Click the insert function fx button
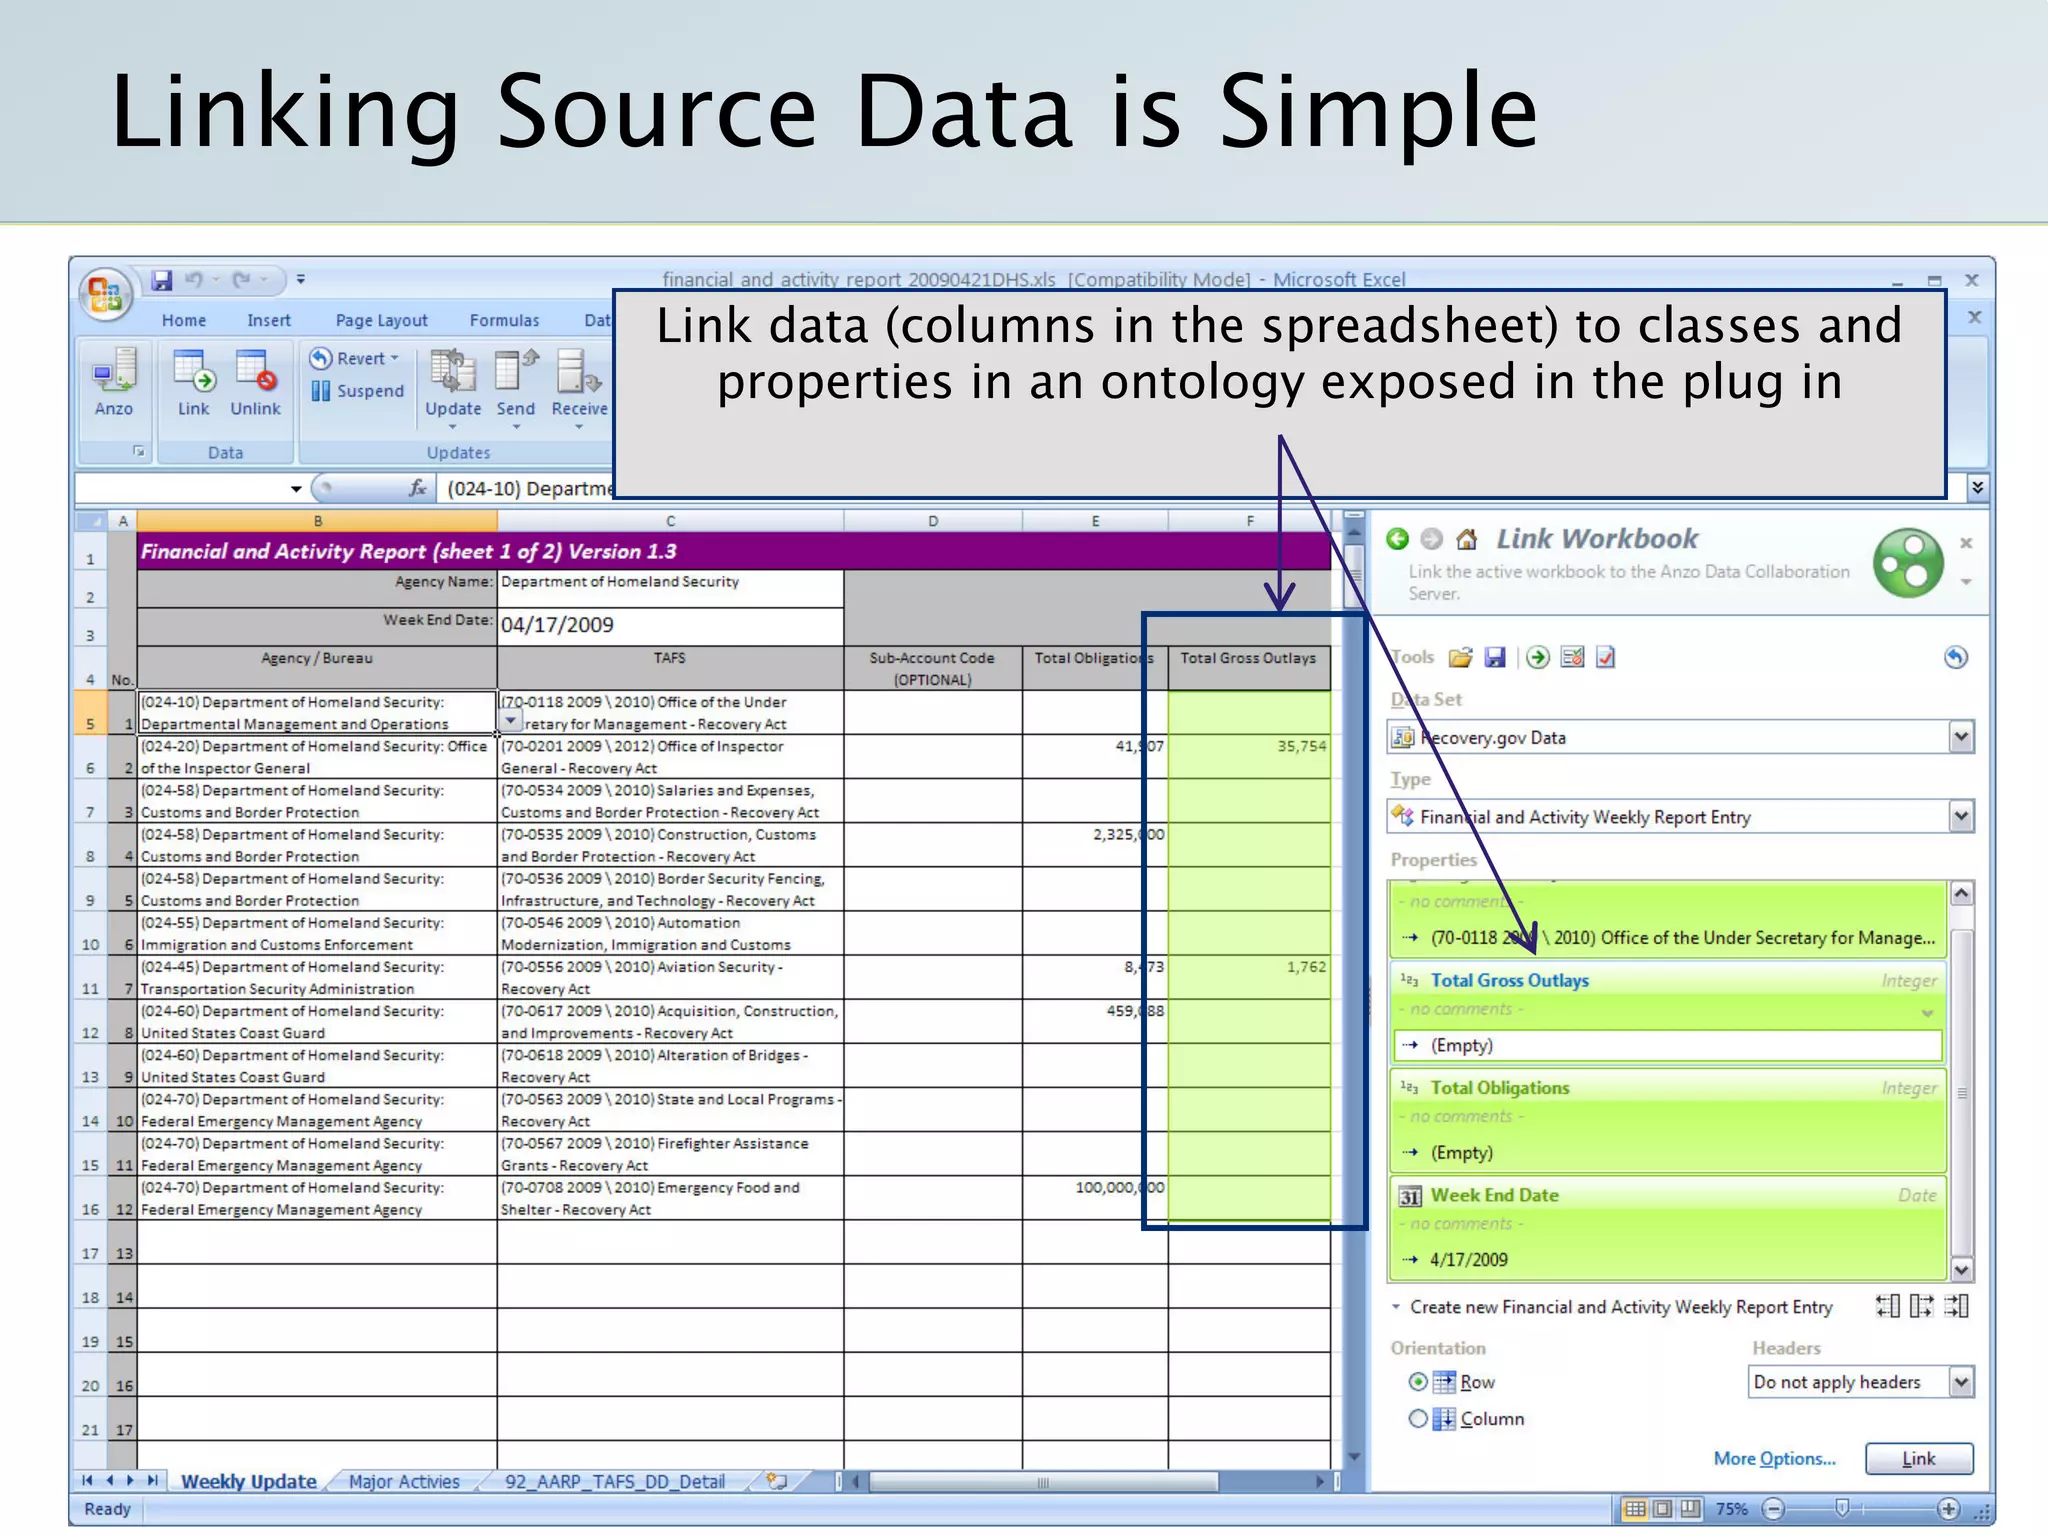 [417, 487]
